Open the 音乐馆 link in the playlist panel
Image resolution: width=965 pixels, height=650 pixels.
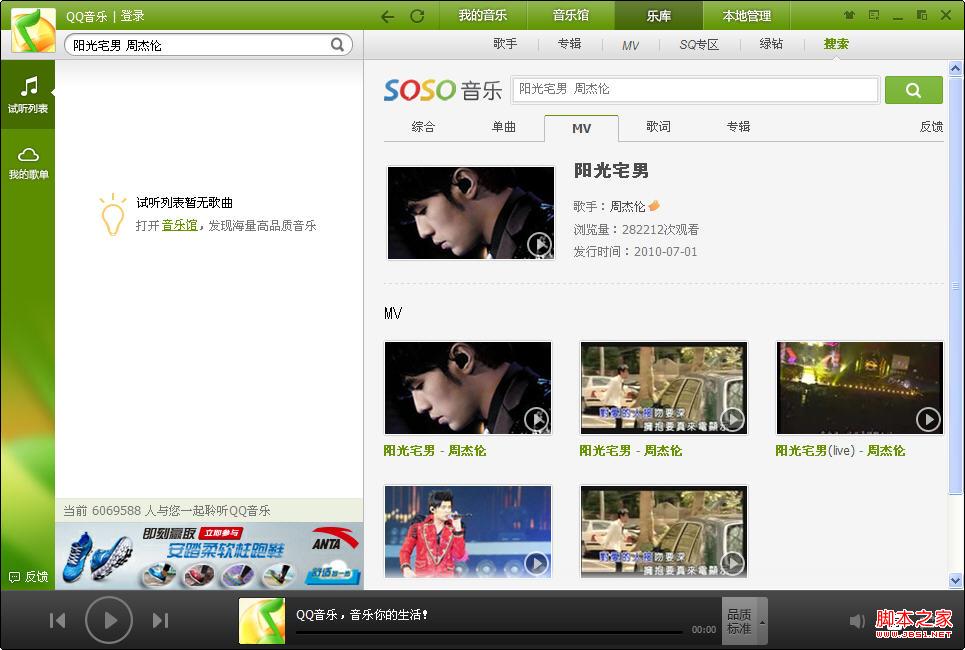tap(178, 225)
